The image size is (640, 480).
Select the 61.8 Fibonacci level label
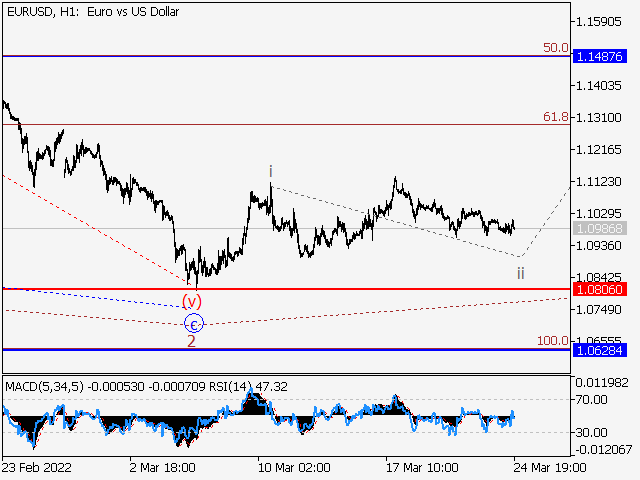pyautogui.click(x=556, y=117)
